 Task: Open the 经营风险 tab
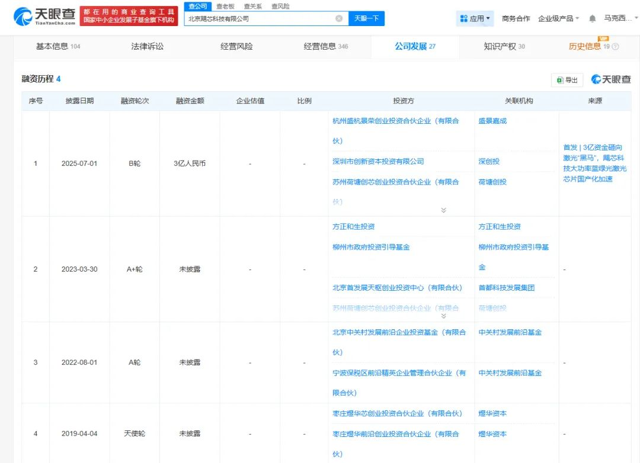236,47
